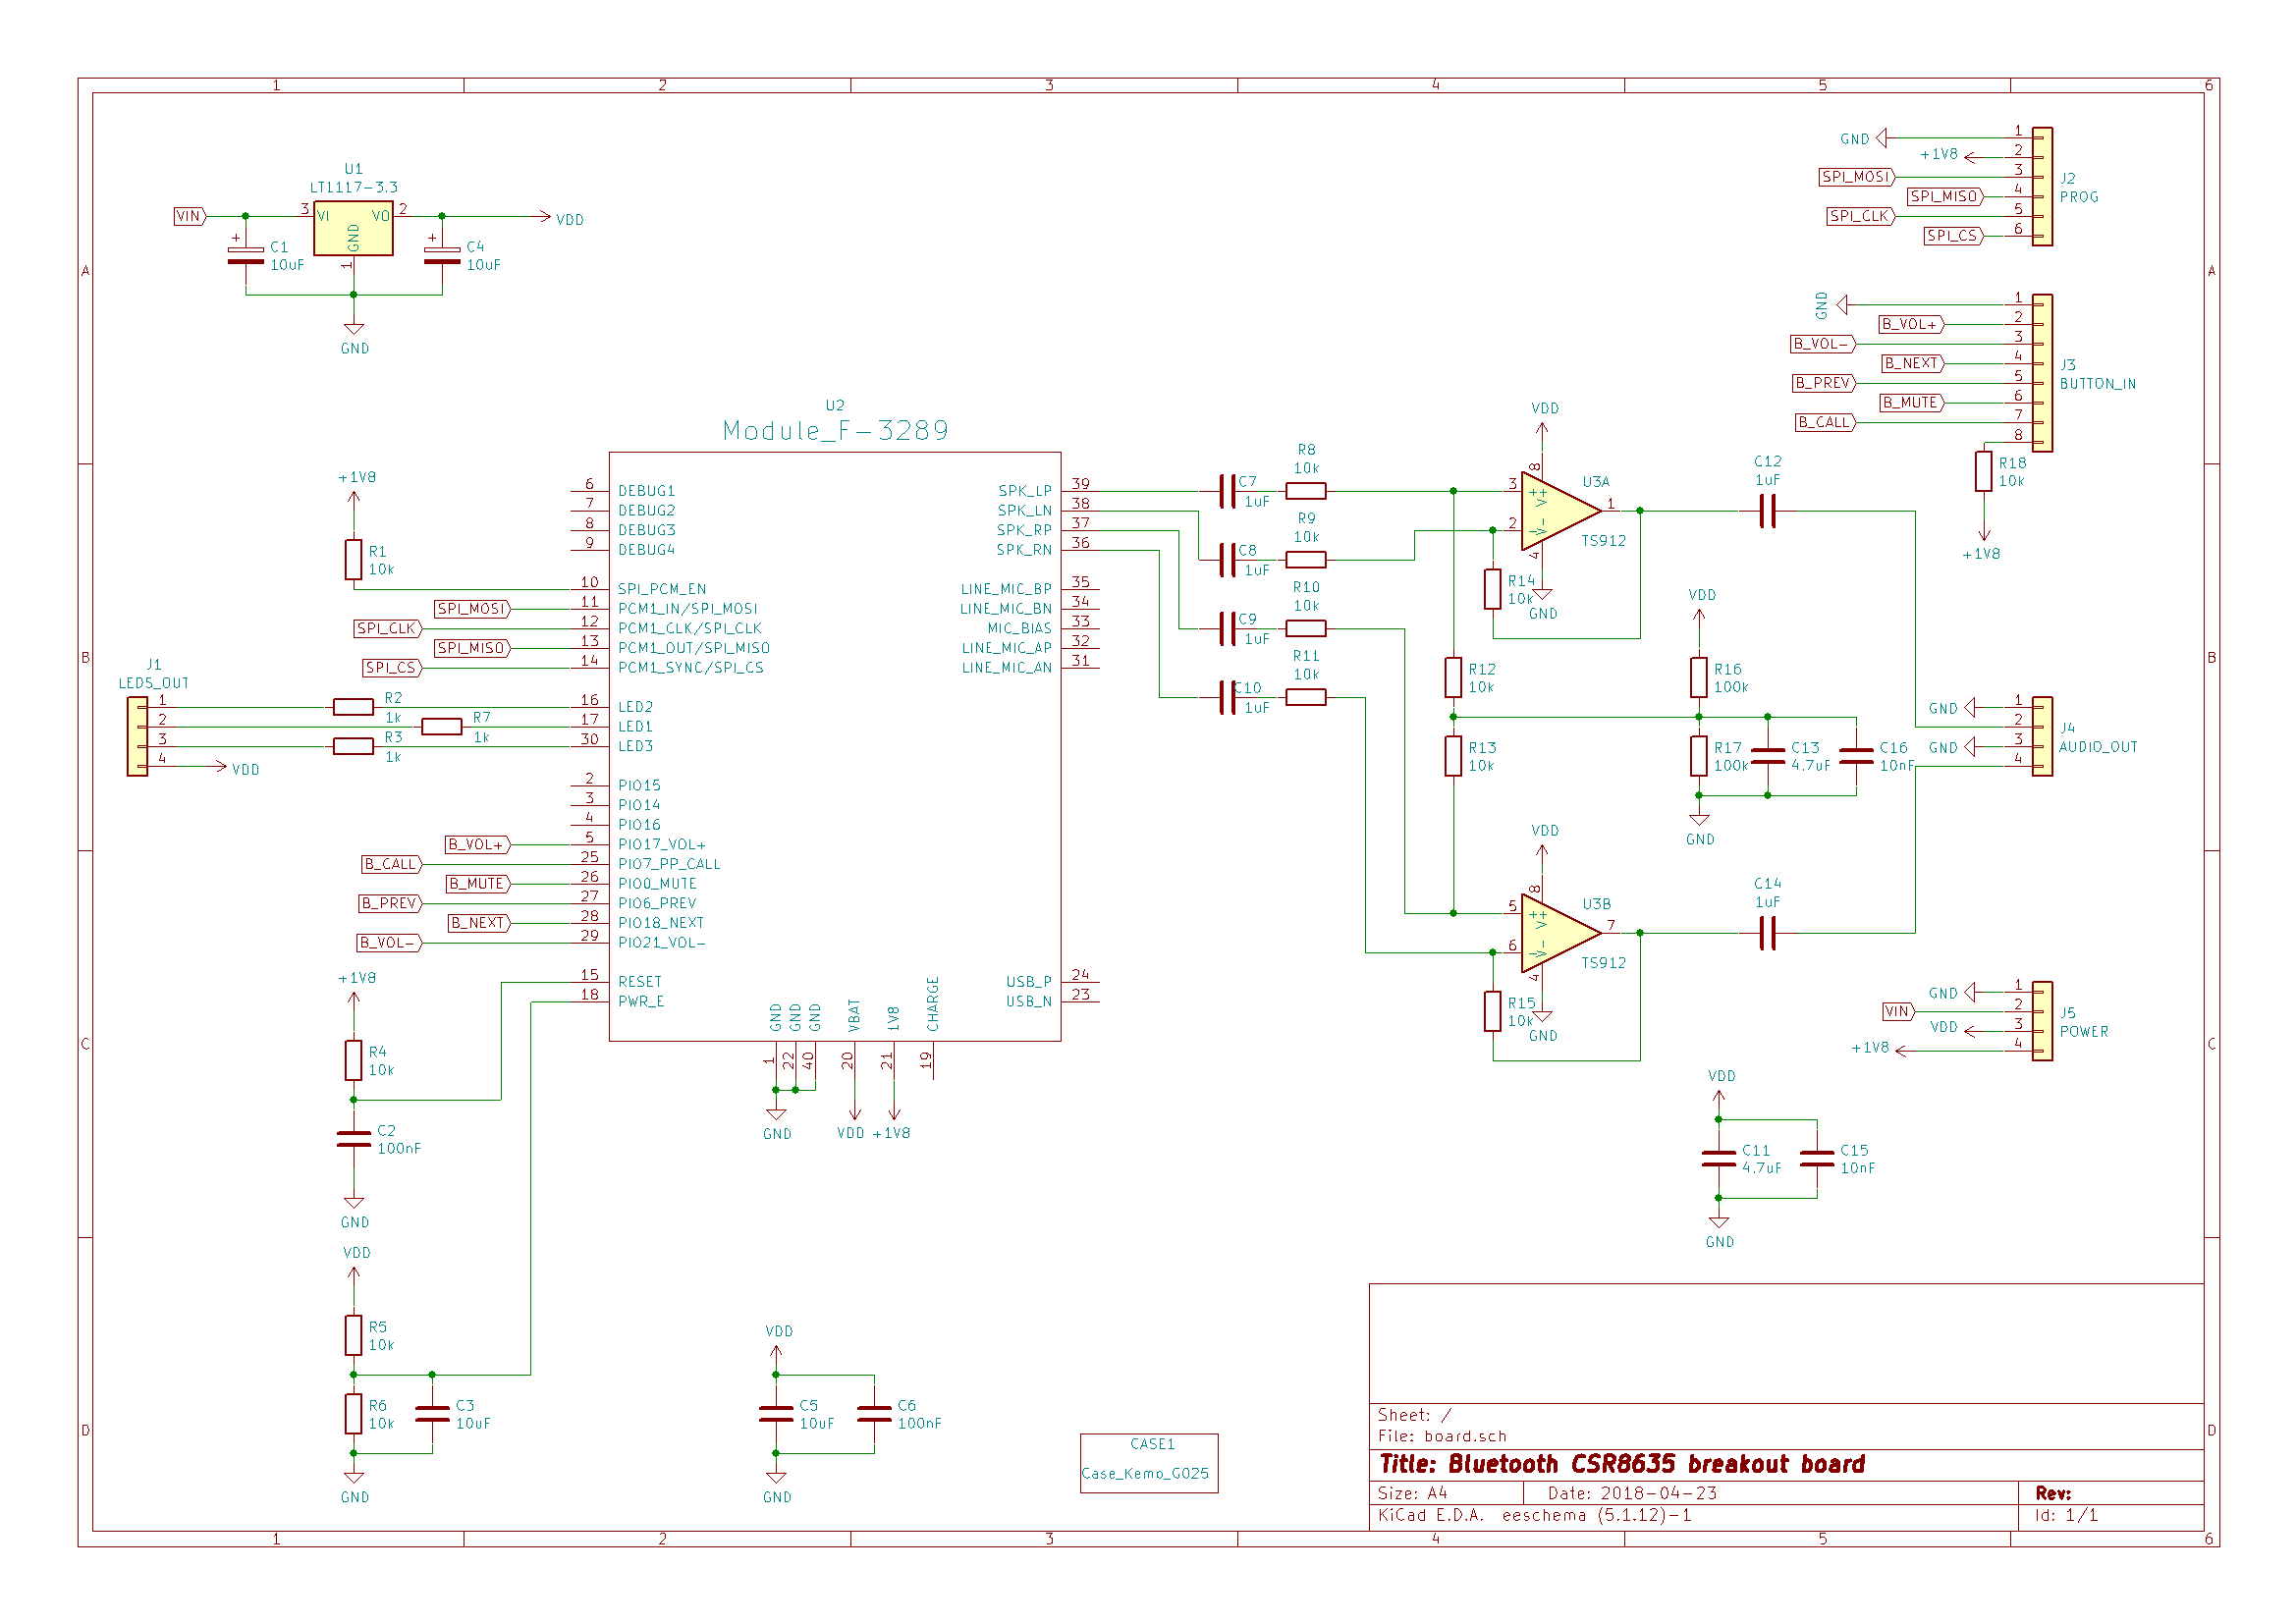Select resistor R15 10k symbol
This screenshot has width=2296, height=1623.
(x=1493, y=1011)
